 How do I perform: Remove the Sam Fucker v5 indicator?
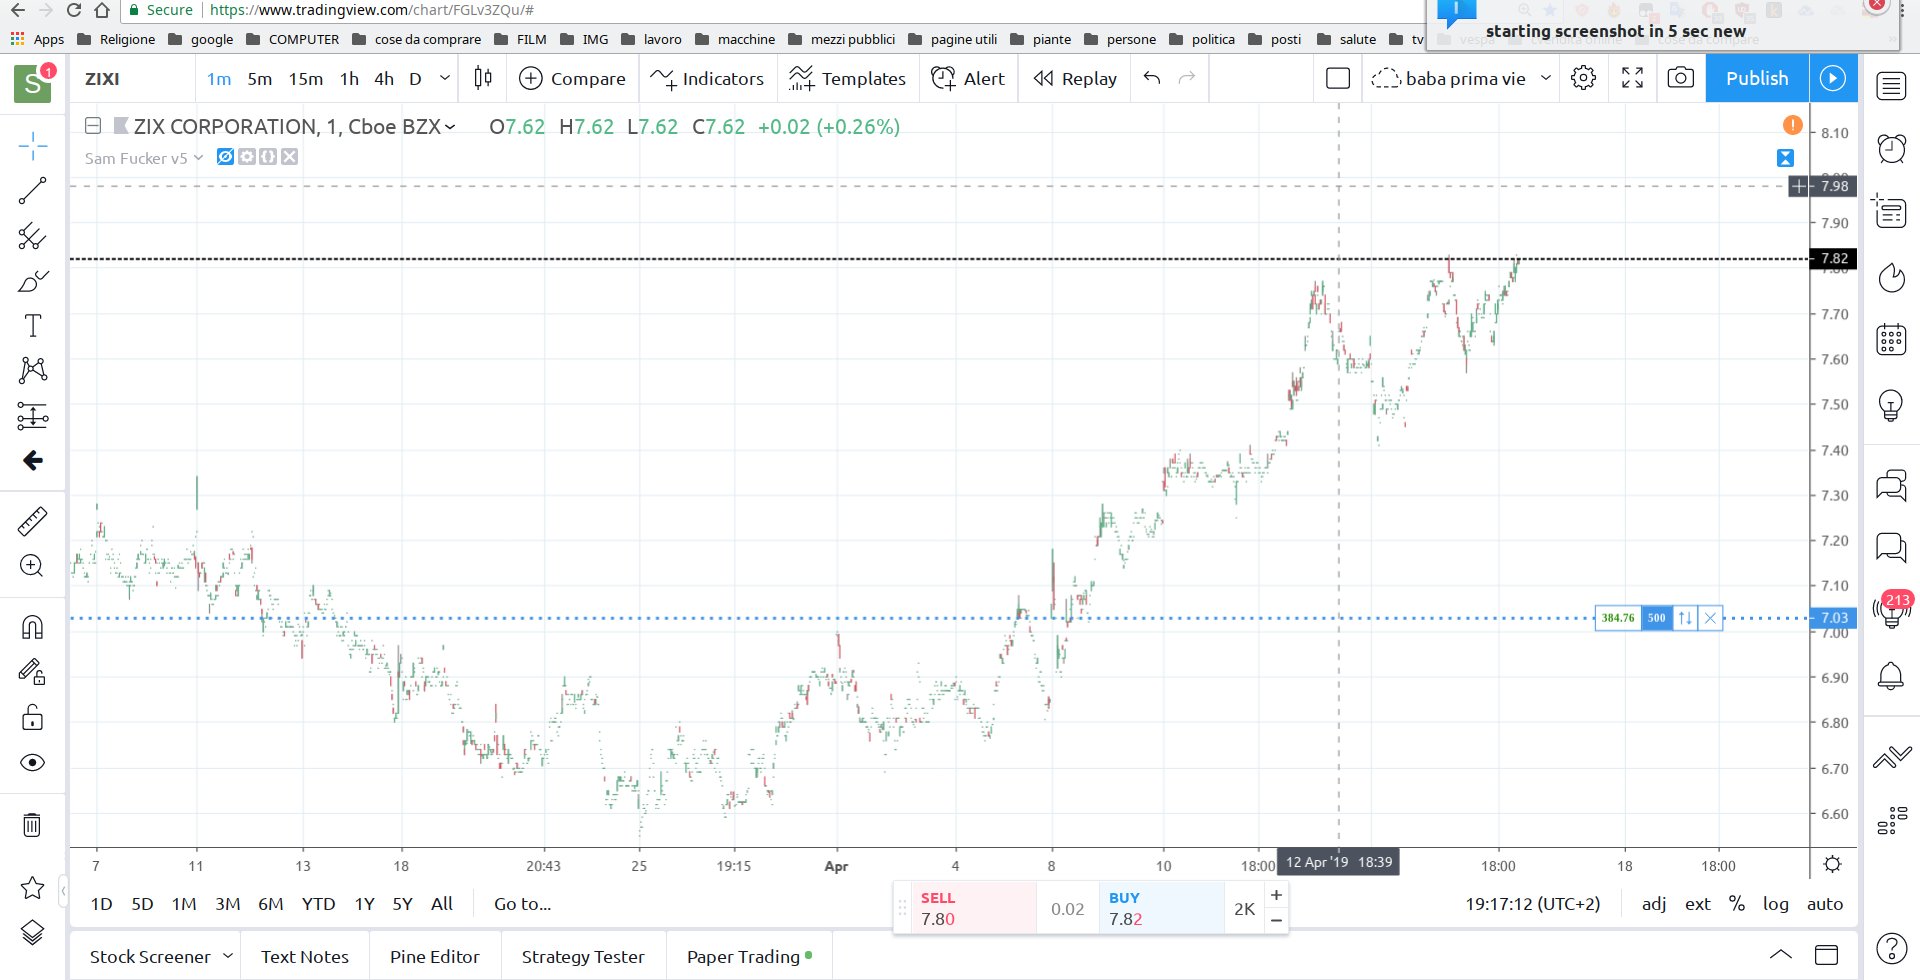pos(289,157)
